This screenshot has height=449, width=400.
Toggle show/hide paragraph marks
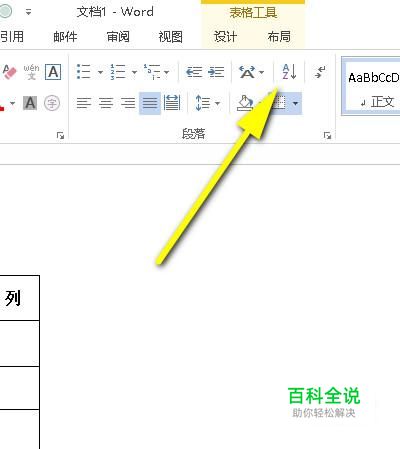320,72
